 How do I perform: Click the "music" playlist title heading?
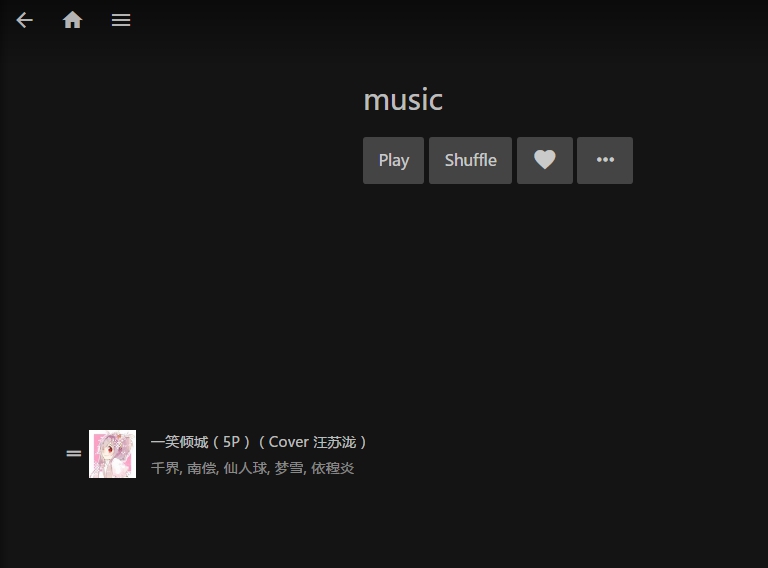pyautogui.click(x=403, y=99)
